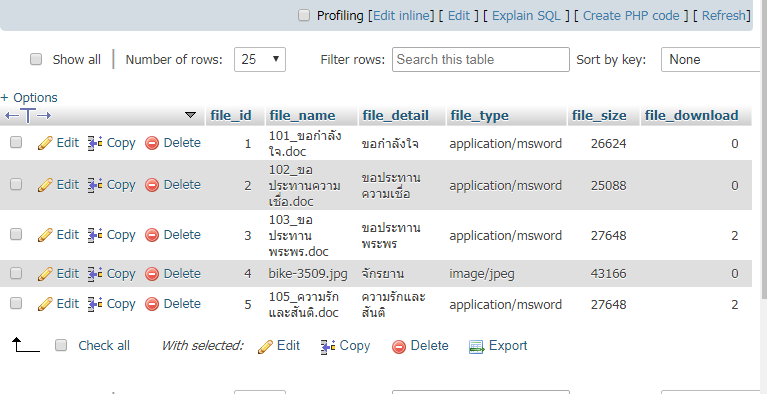Click file name 105_ความรักและสันติ.doc cell
Screen dimensions: 767x394
304,304
